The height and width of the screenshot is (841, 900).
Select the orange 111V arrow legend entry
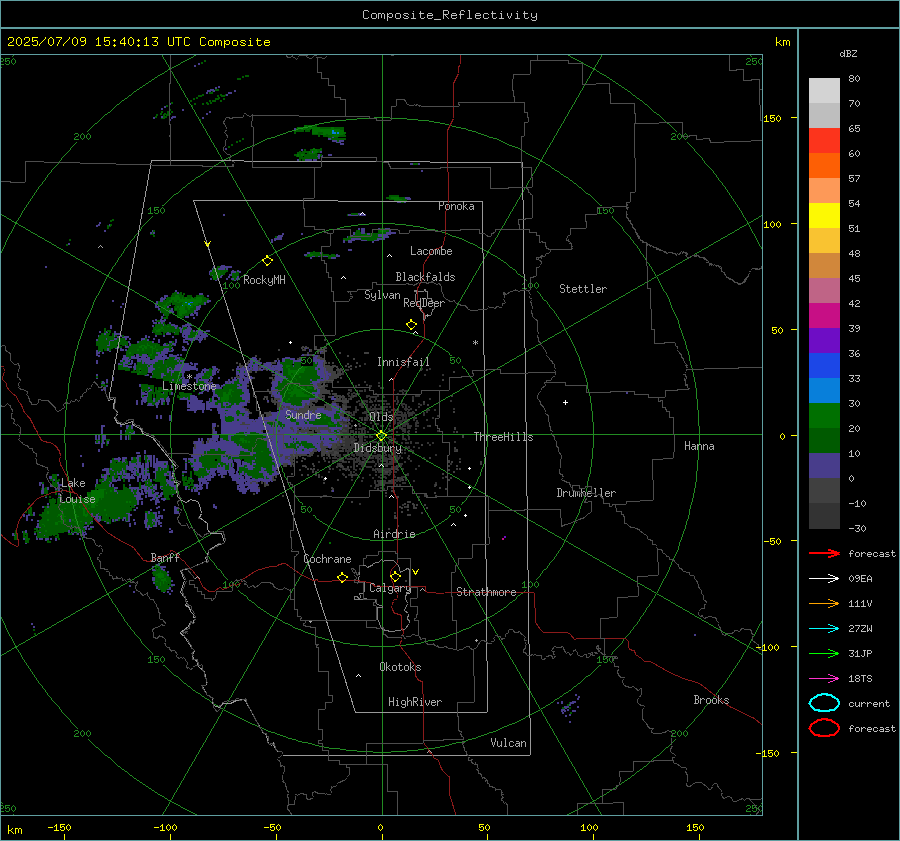coord(824,603)
